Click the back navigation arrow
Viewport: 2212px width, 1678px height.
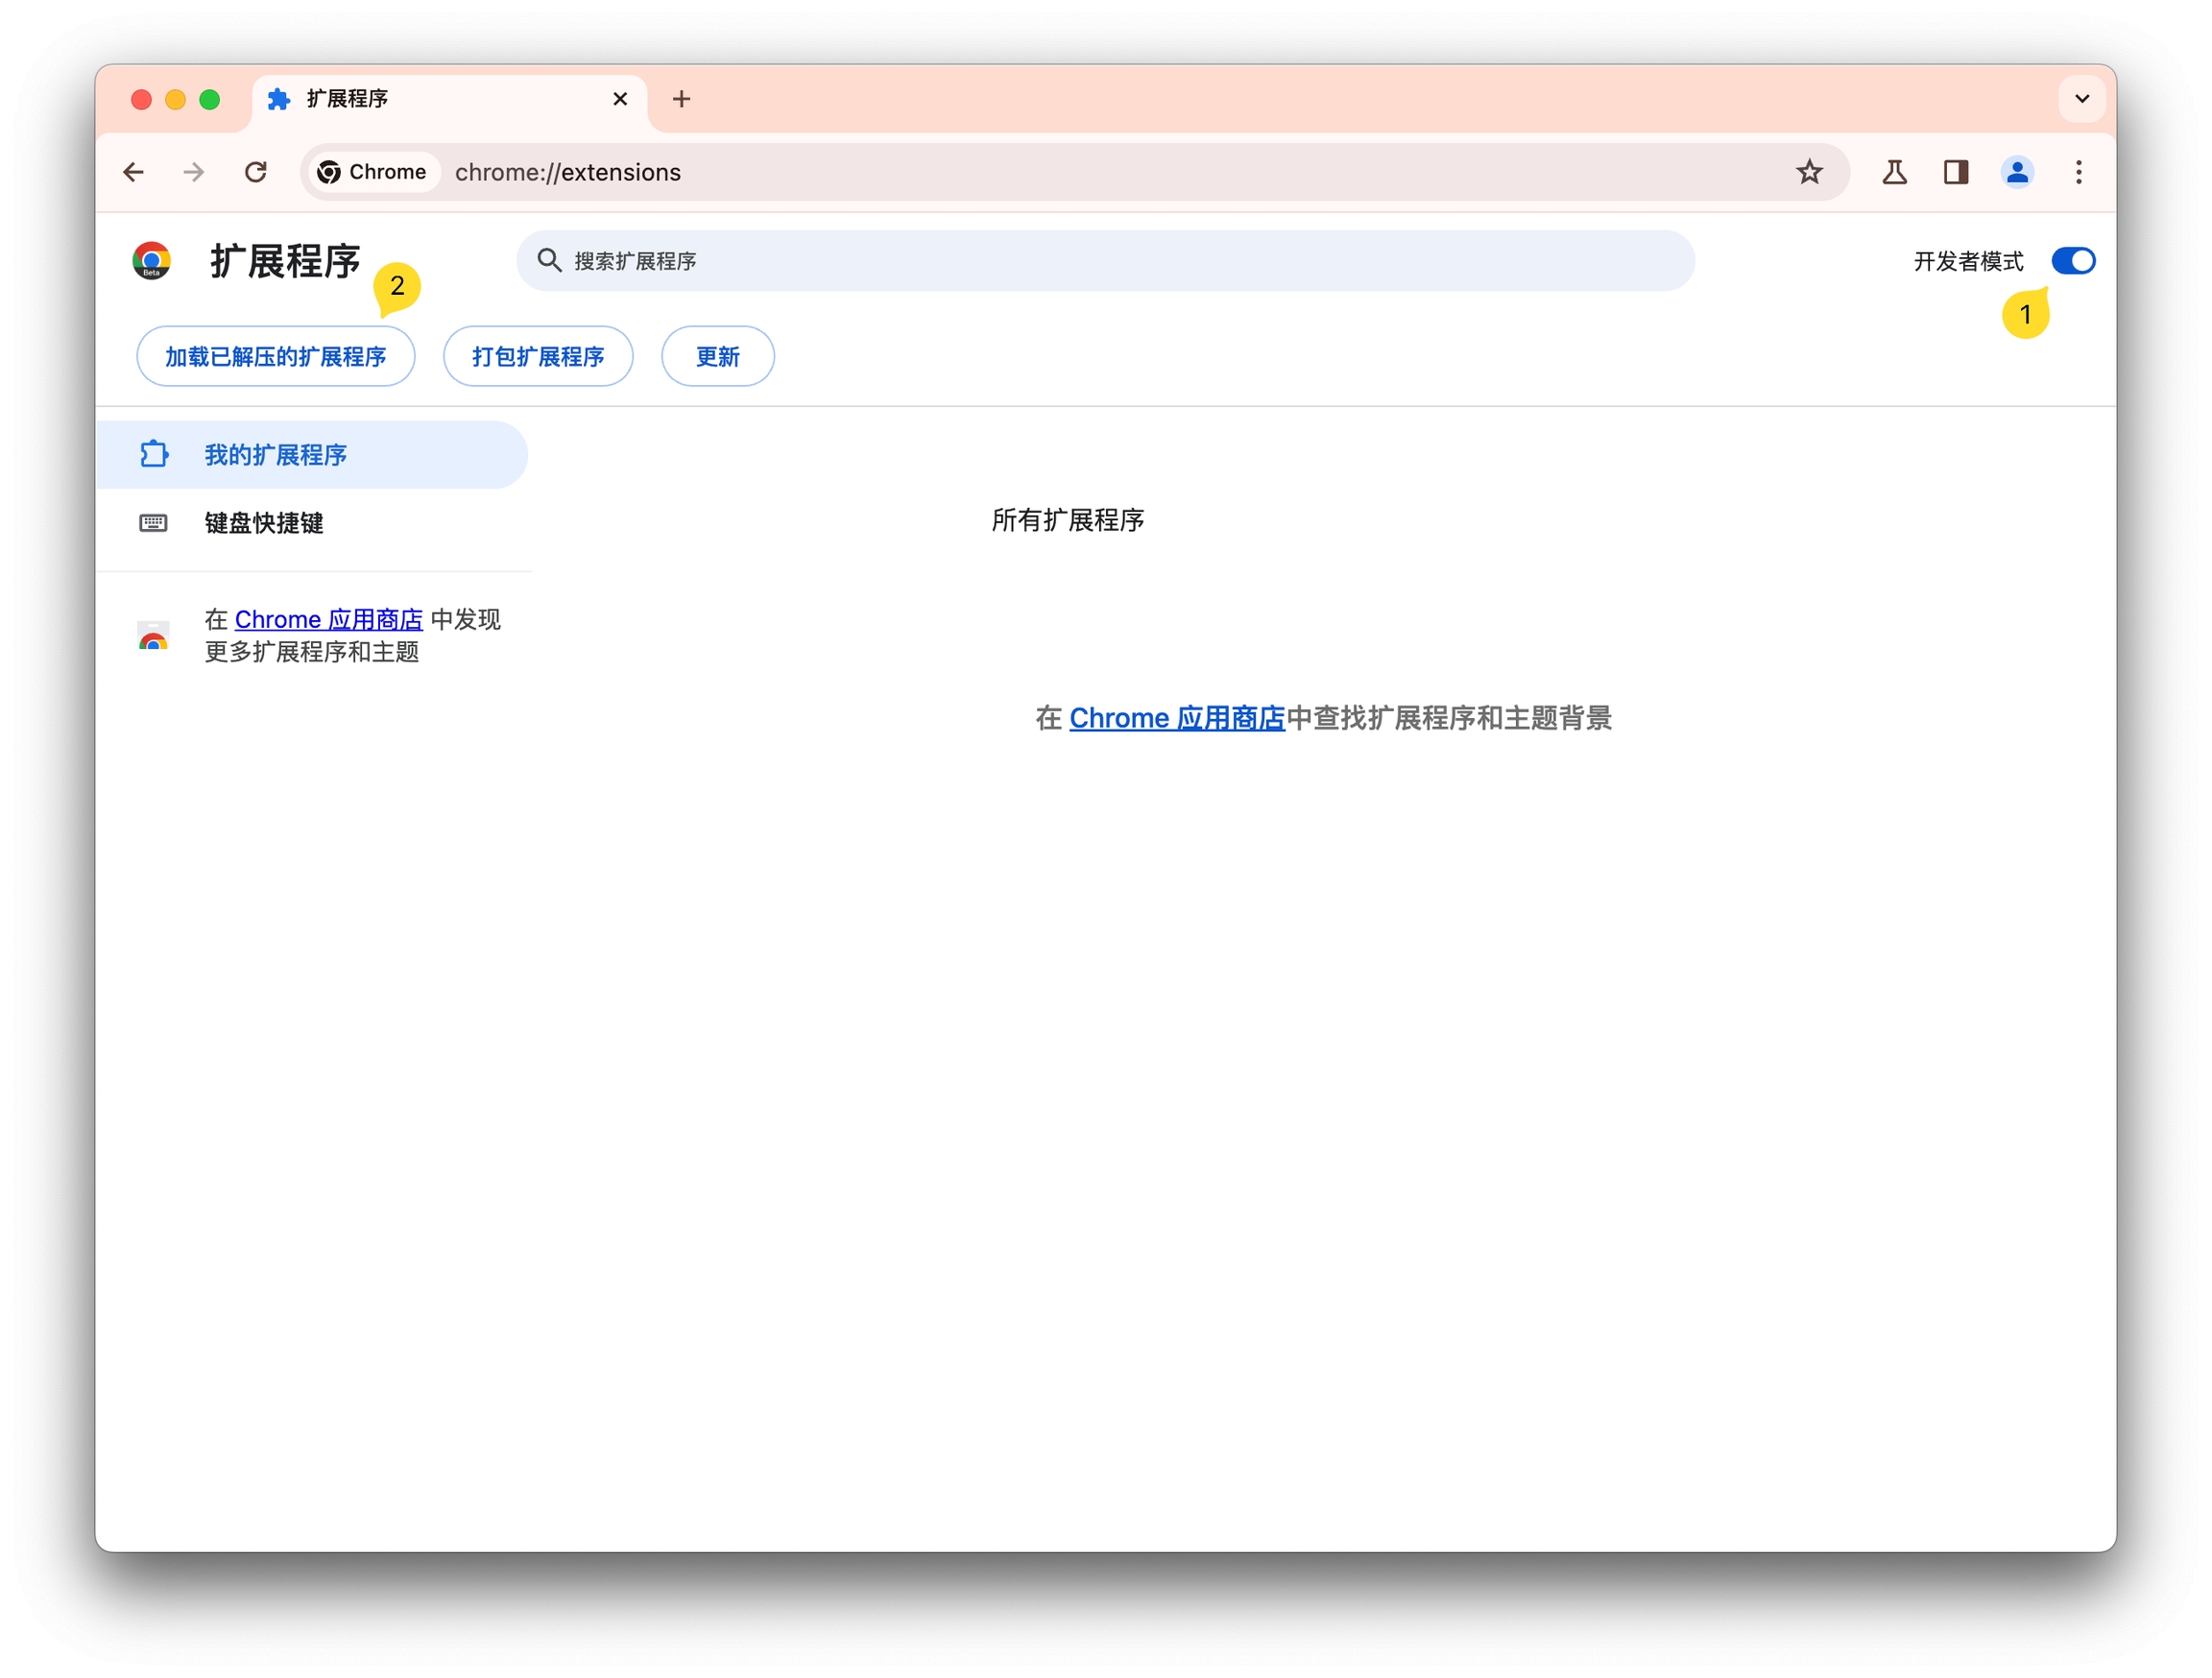click(134, 172)
